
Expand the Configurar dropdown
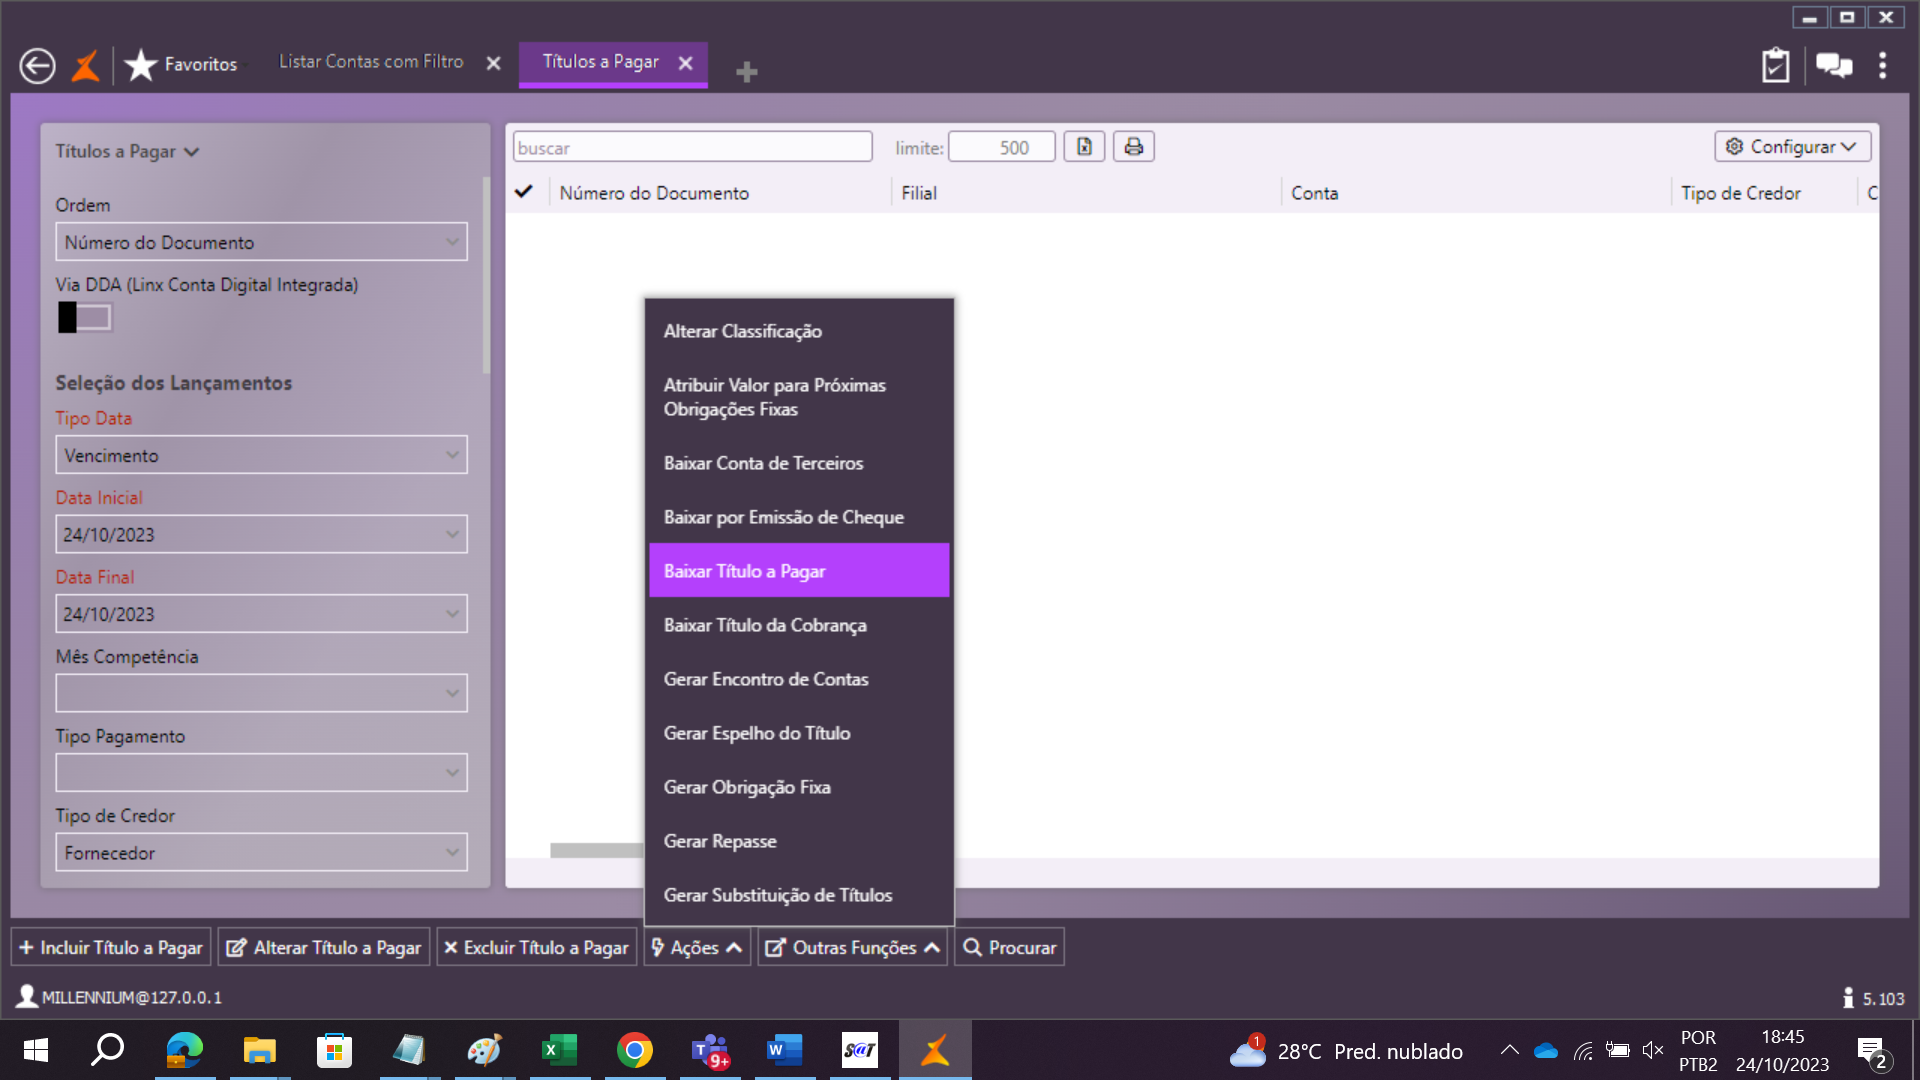pos(1792,147)
